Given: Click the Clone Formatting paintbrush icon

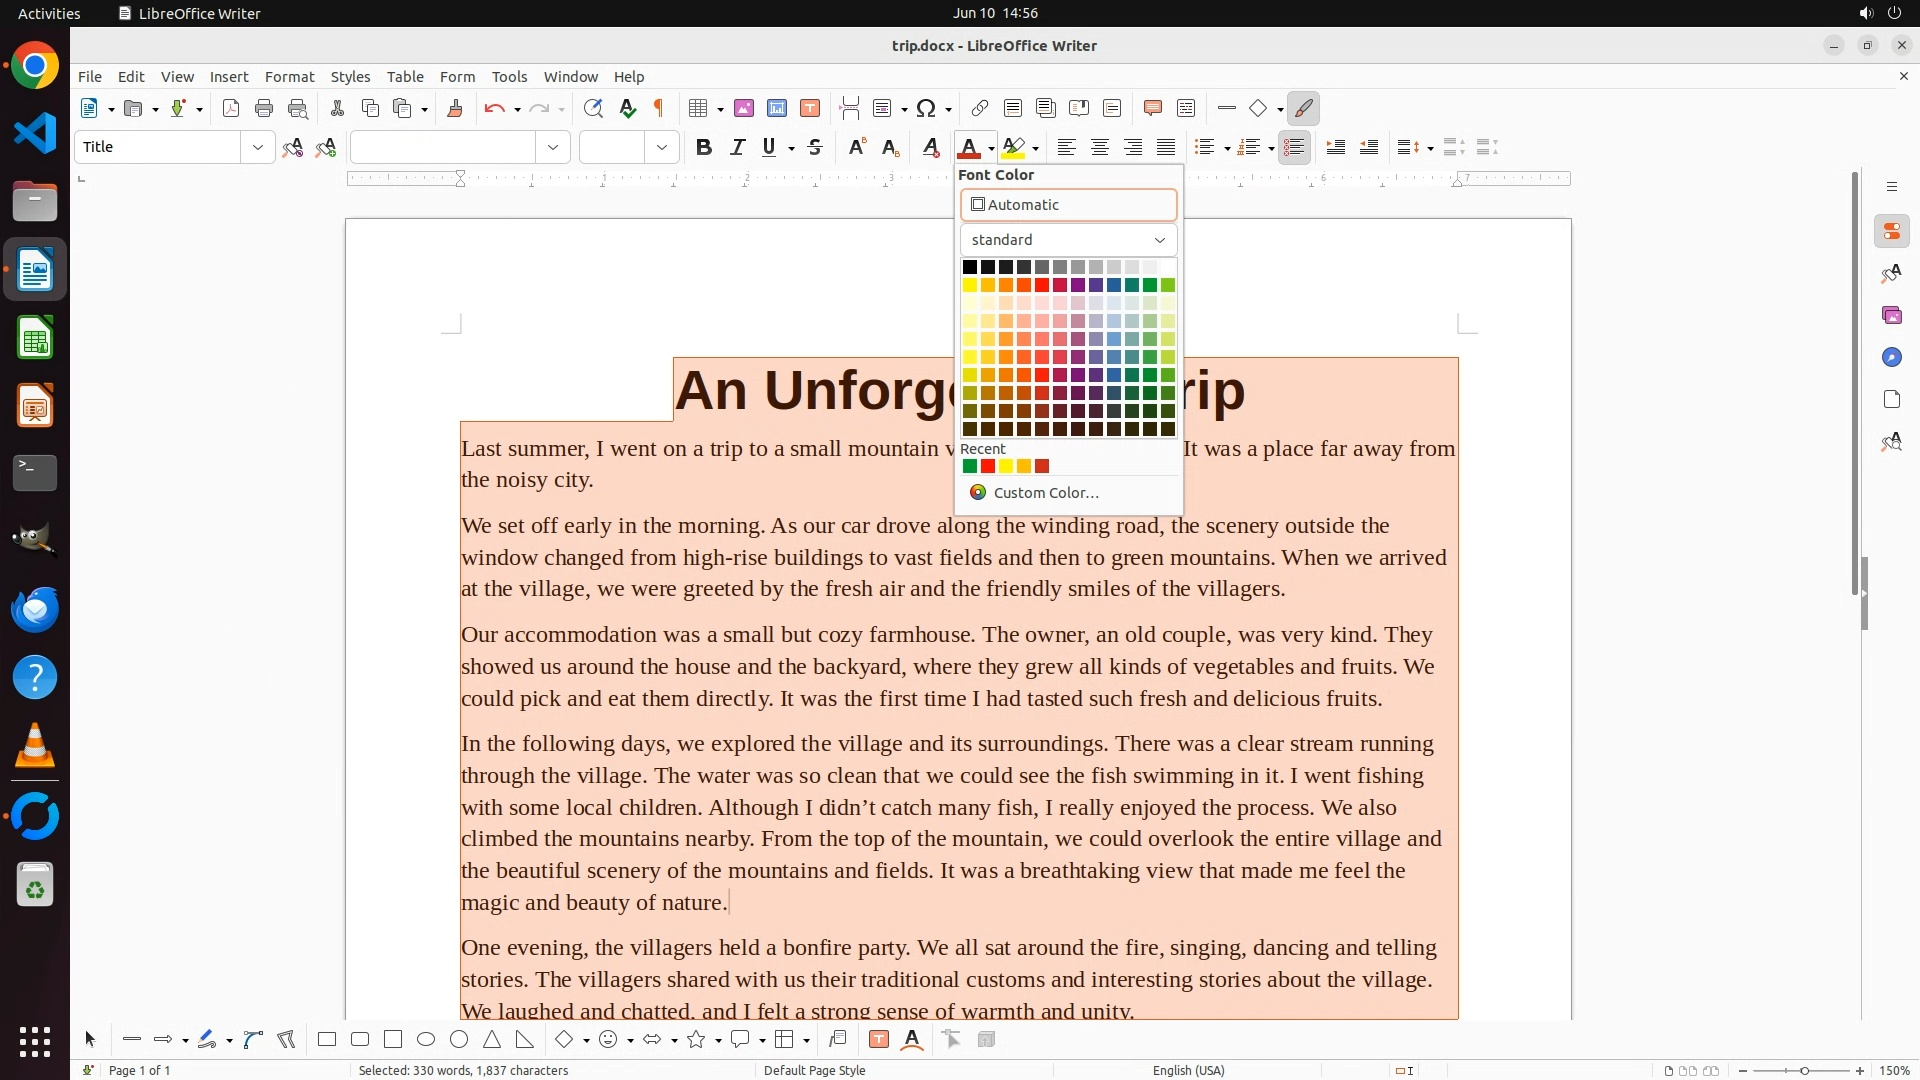Looking at the screenshot, I should [455, 109].
